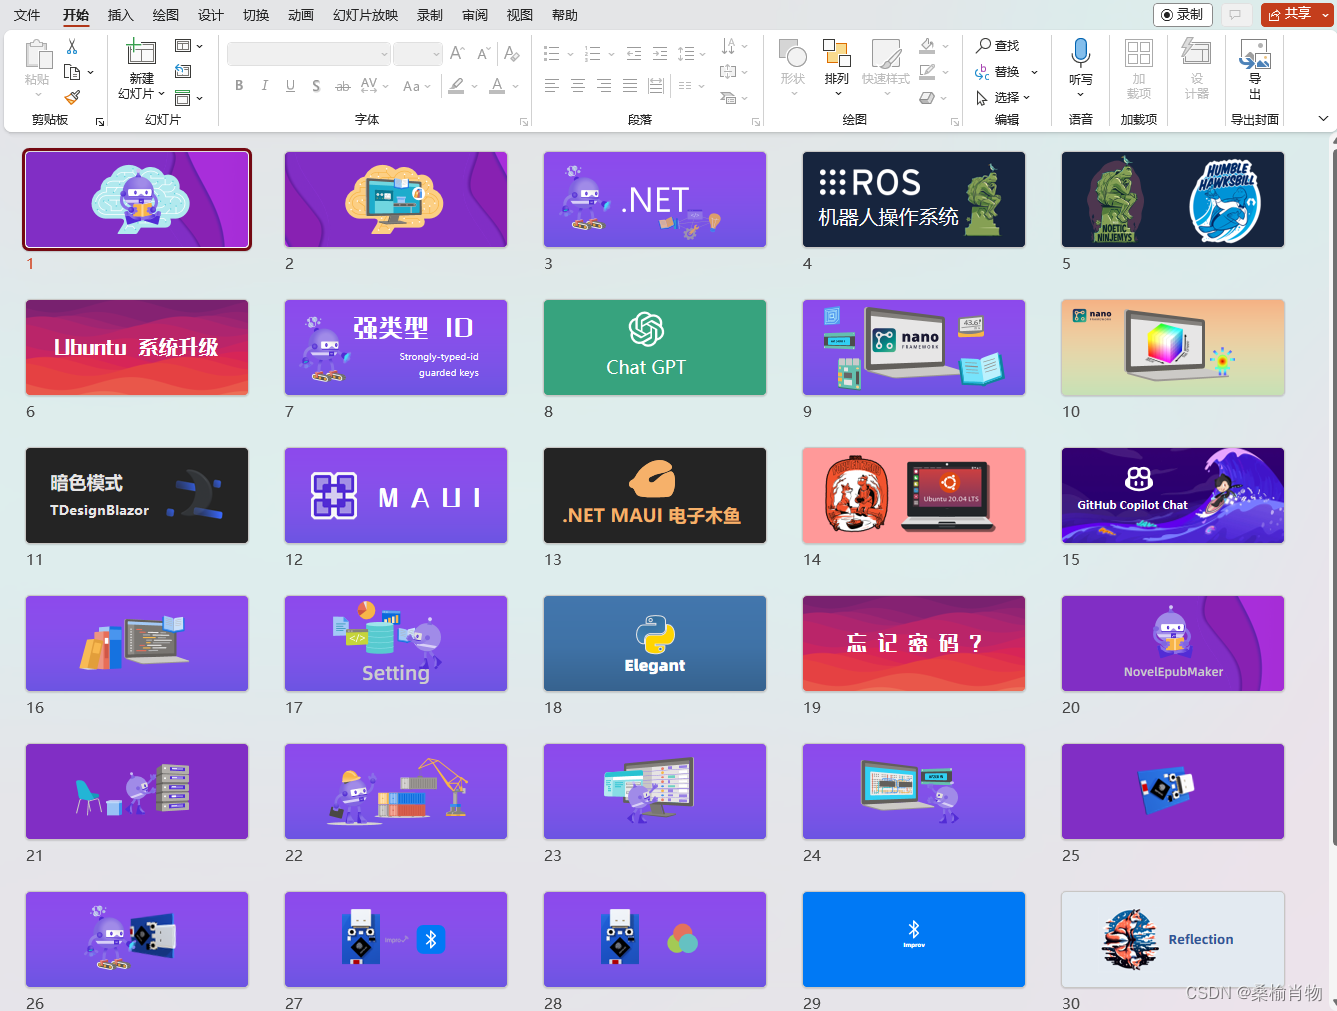Select the Reflection slide 30 thumbnail

point(1173,939)
